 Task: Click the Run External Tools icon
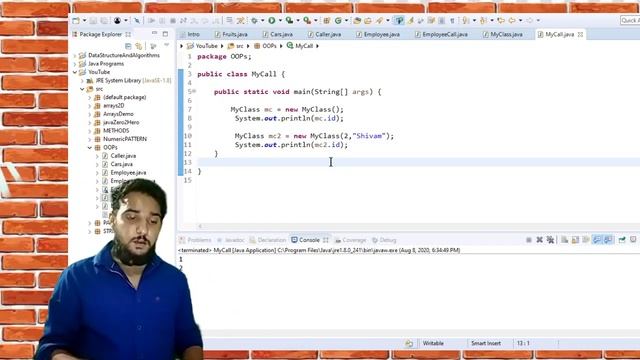coord(307,20)
